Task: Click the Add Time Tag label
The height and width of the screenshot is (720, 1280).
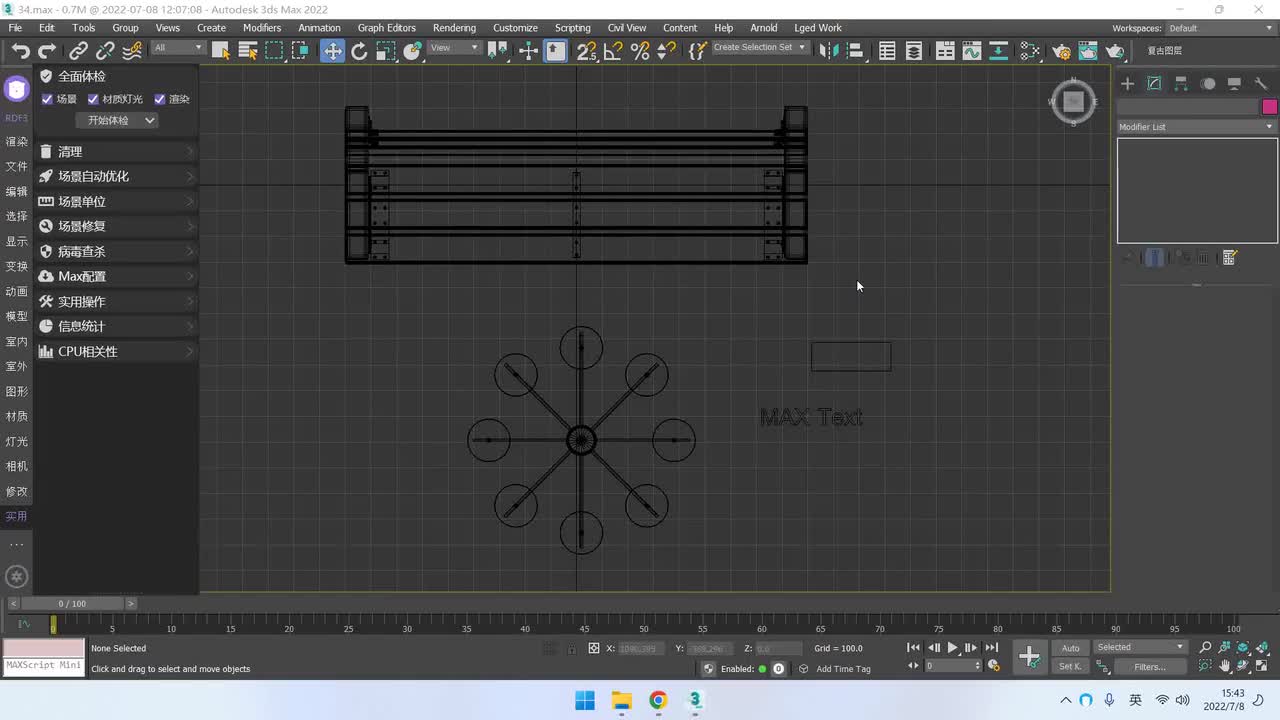Action: point(843,669)
